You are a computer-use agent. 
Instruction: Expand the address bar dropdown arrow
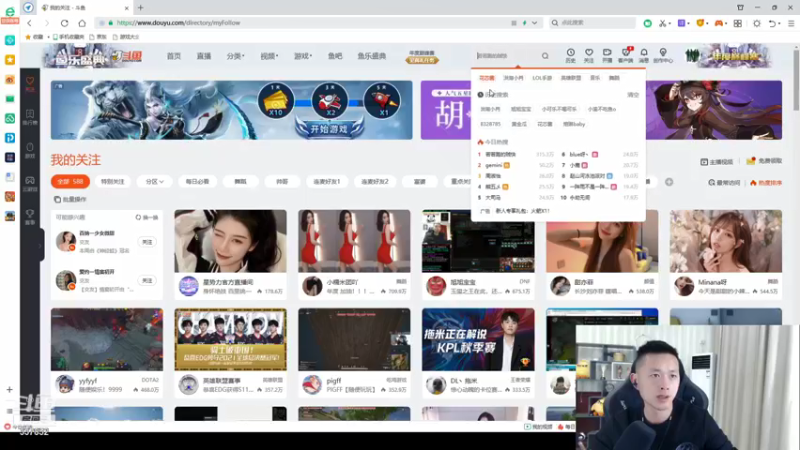[x=534, y=23]
